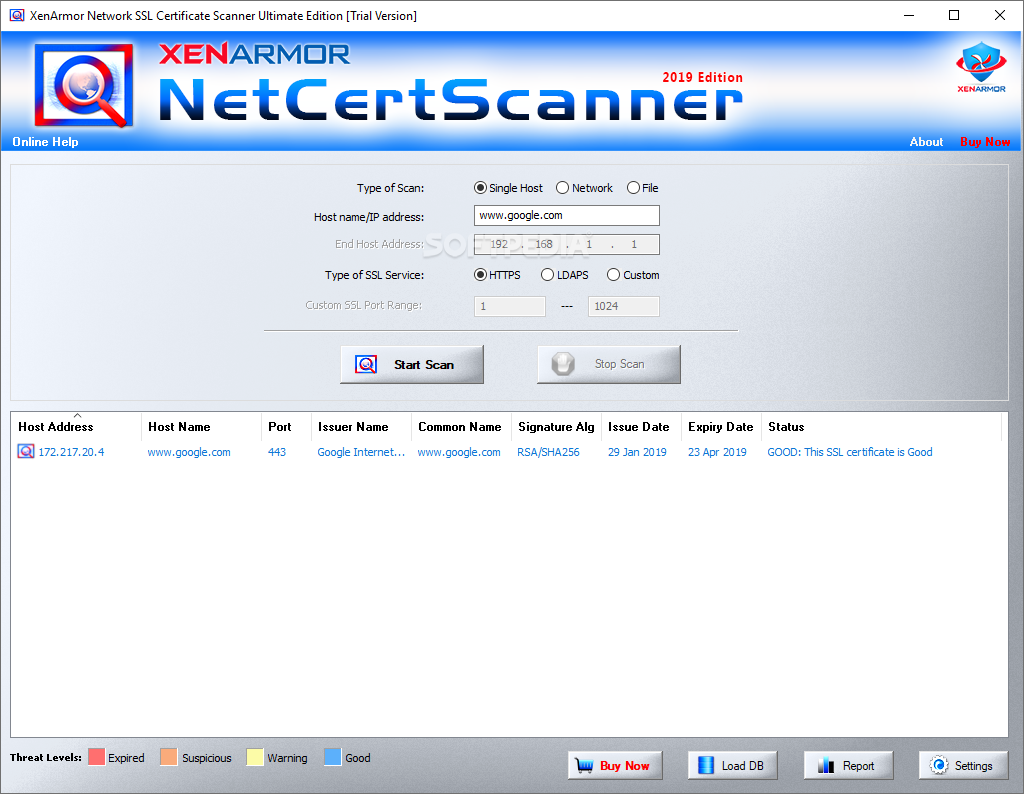Image resolution: width=1024 pixels, height=794 pixels.
Task: Click the scan icon beside 172.217.20.4
Action: point(26,451)
